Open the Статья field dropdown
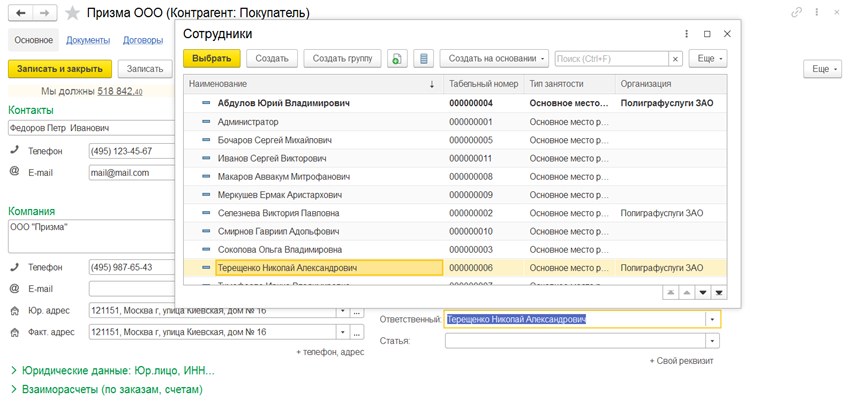Viewport: 850px width, 402px height. (x=712, y=342)
